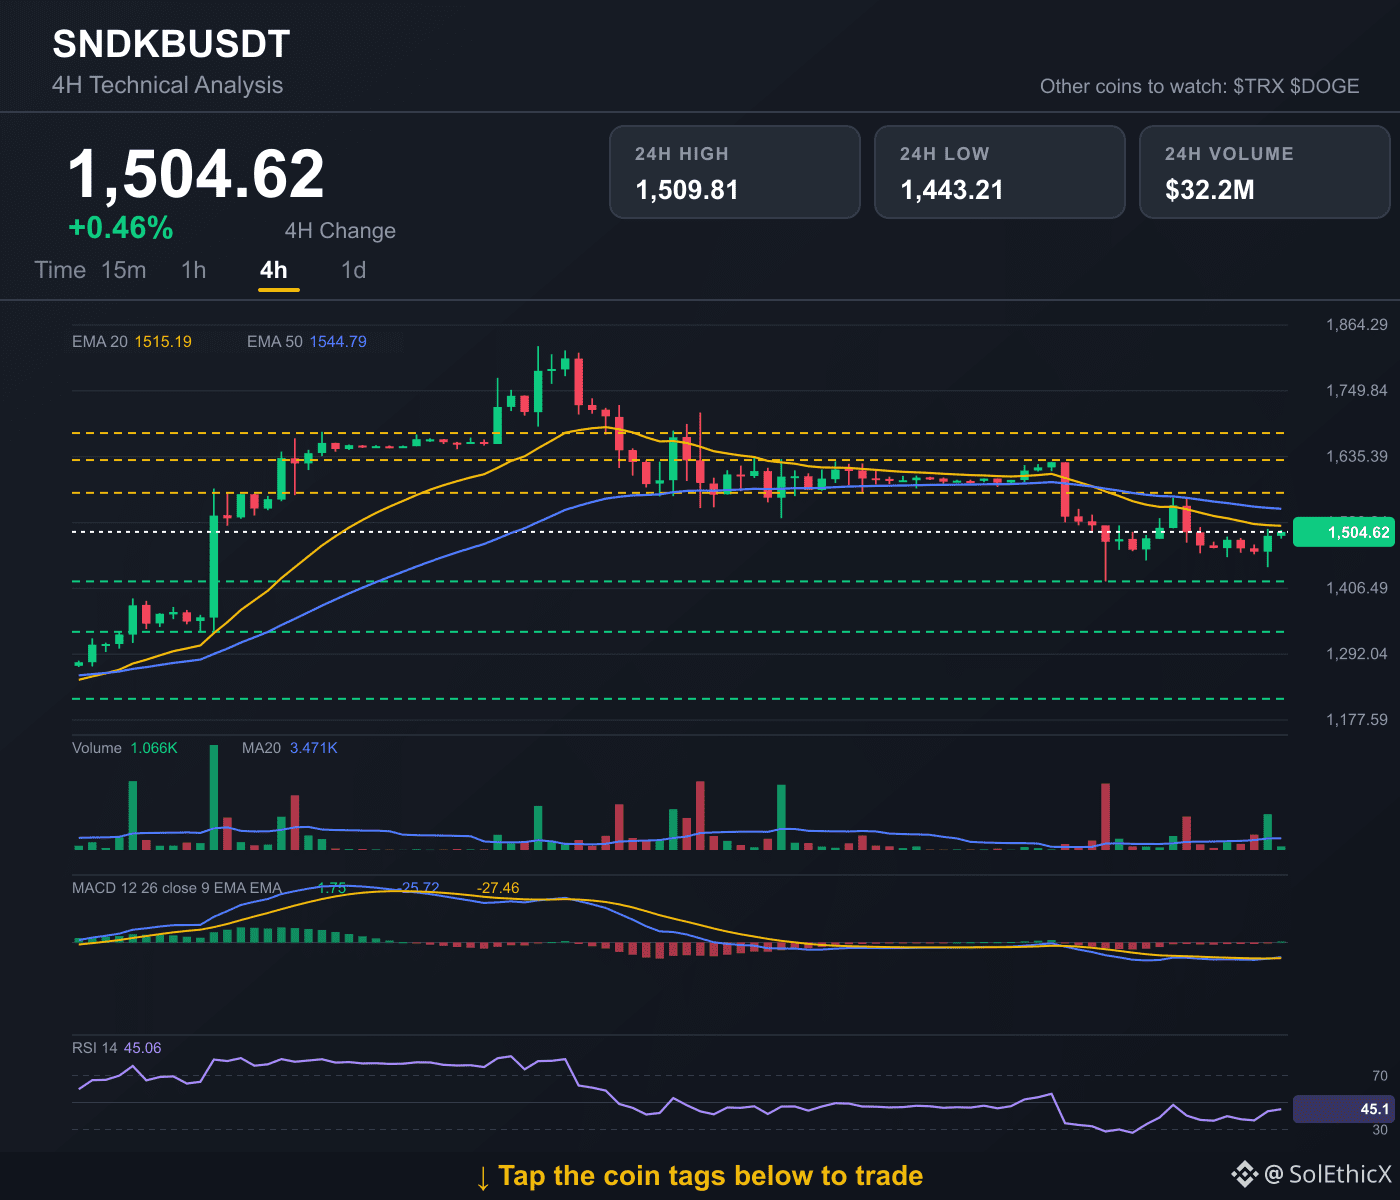Screen dimensions: 1400x1200
Task: Click the 1,864.29 price axis label
Action: pos(1357,325)
